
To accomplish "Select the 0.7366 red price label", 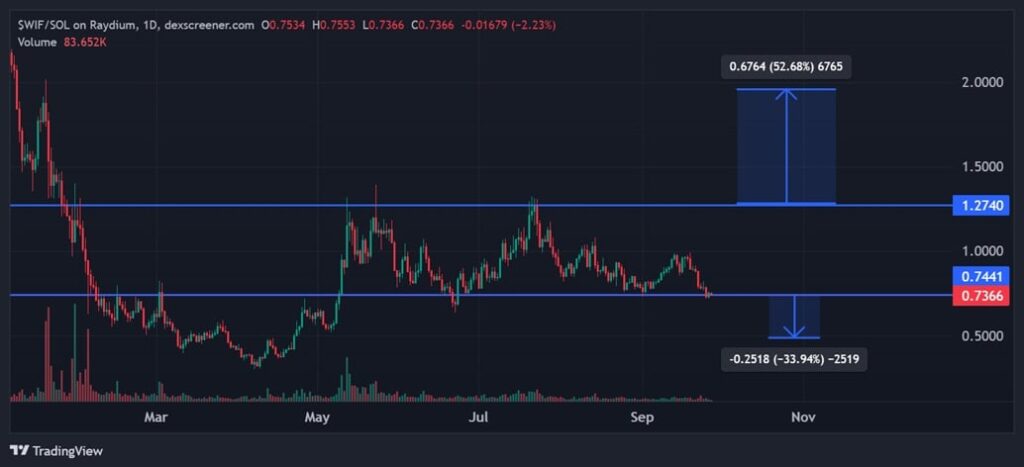I will pos(981,295).
